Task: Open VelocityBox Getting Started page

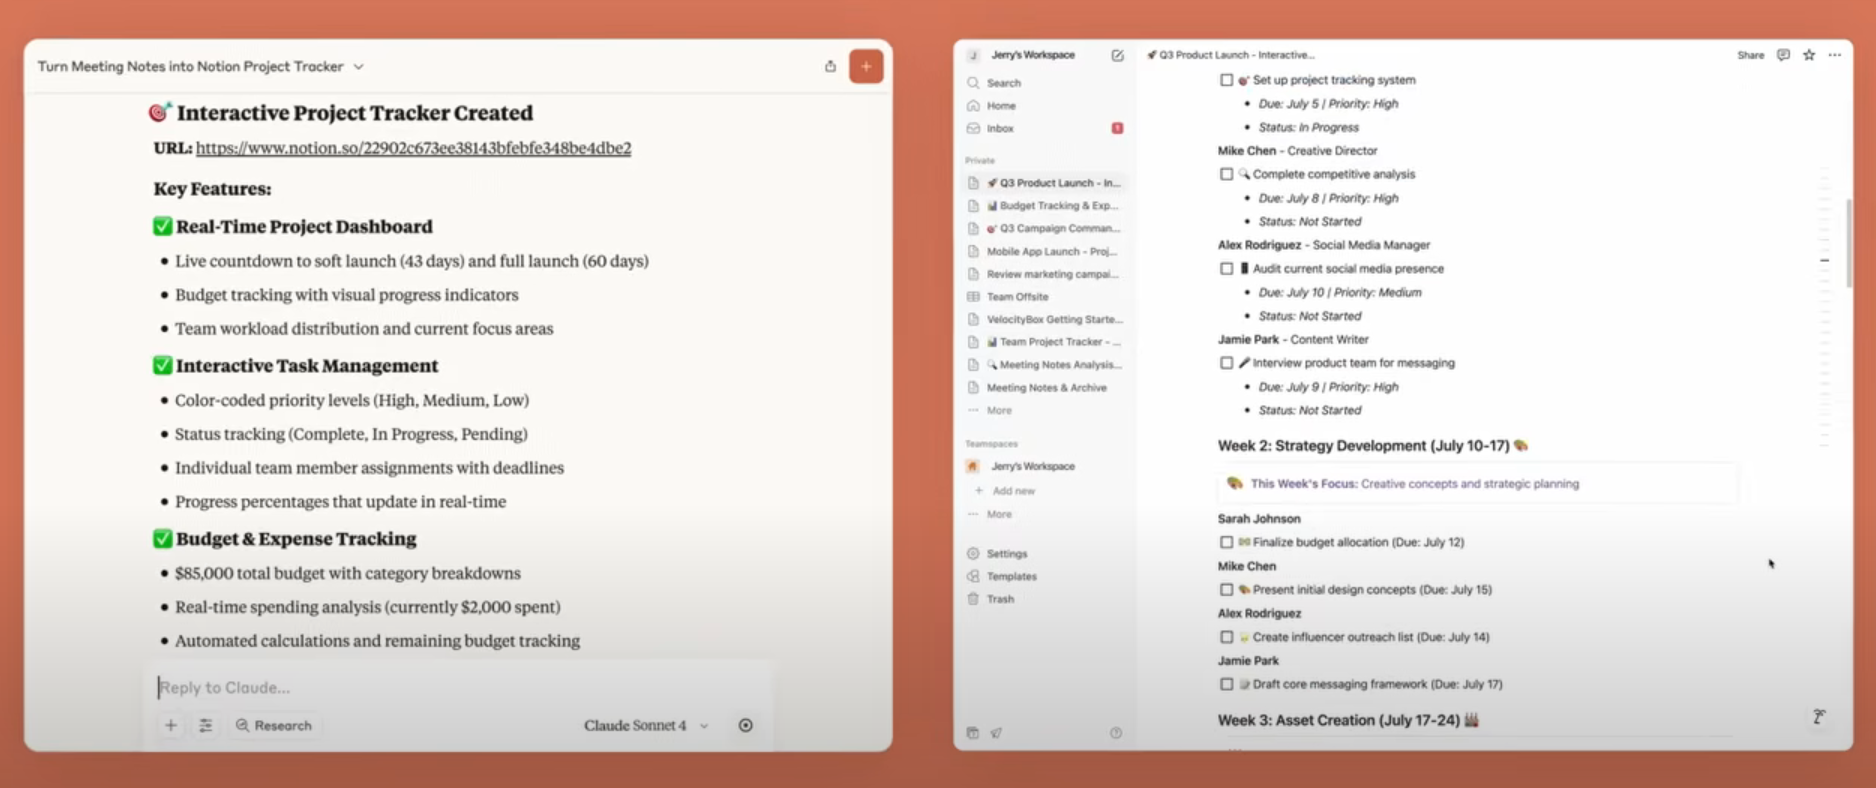Action: coord(1046,319)
